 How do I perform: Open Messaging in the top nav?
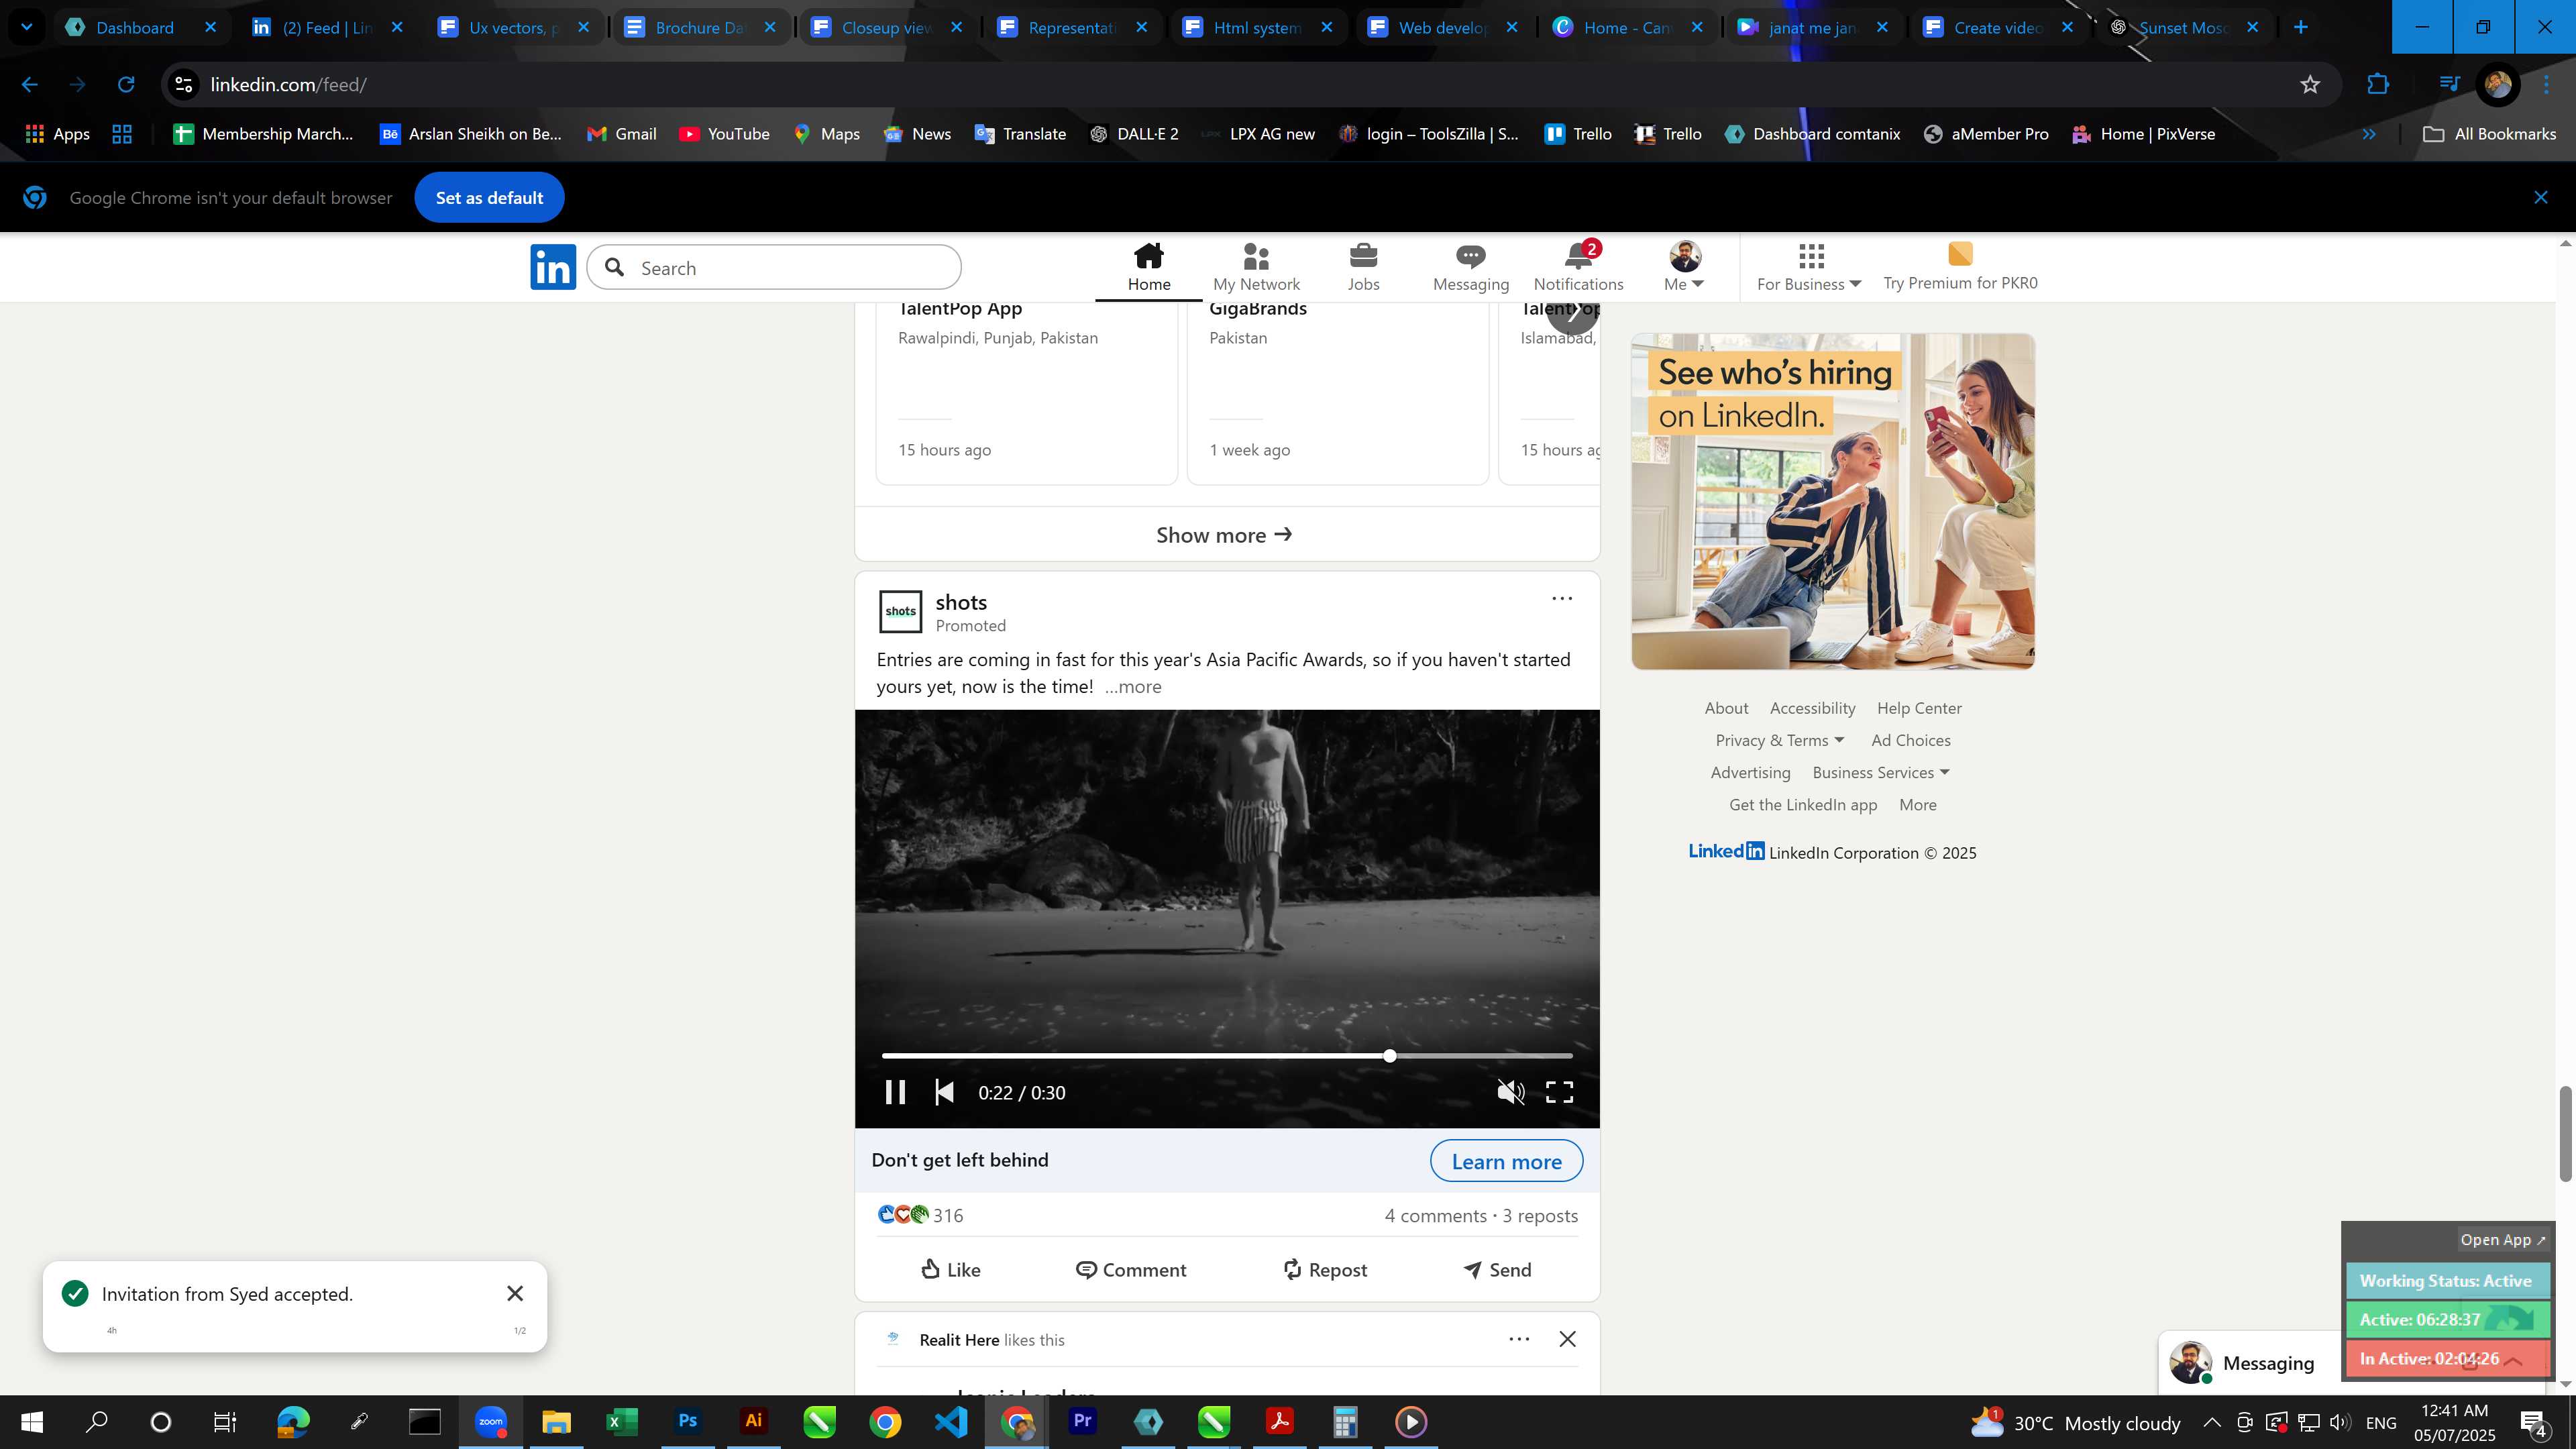click(1470, 267)
